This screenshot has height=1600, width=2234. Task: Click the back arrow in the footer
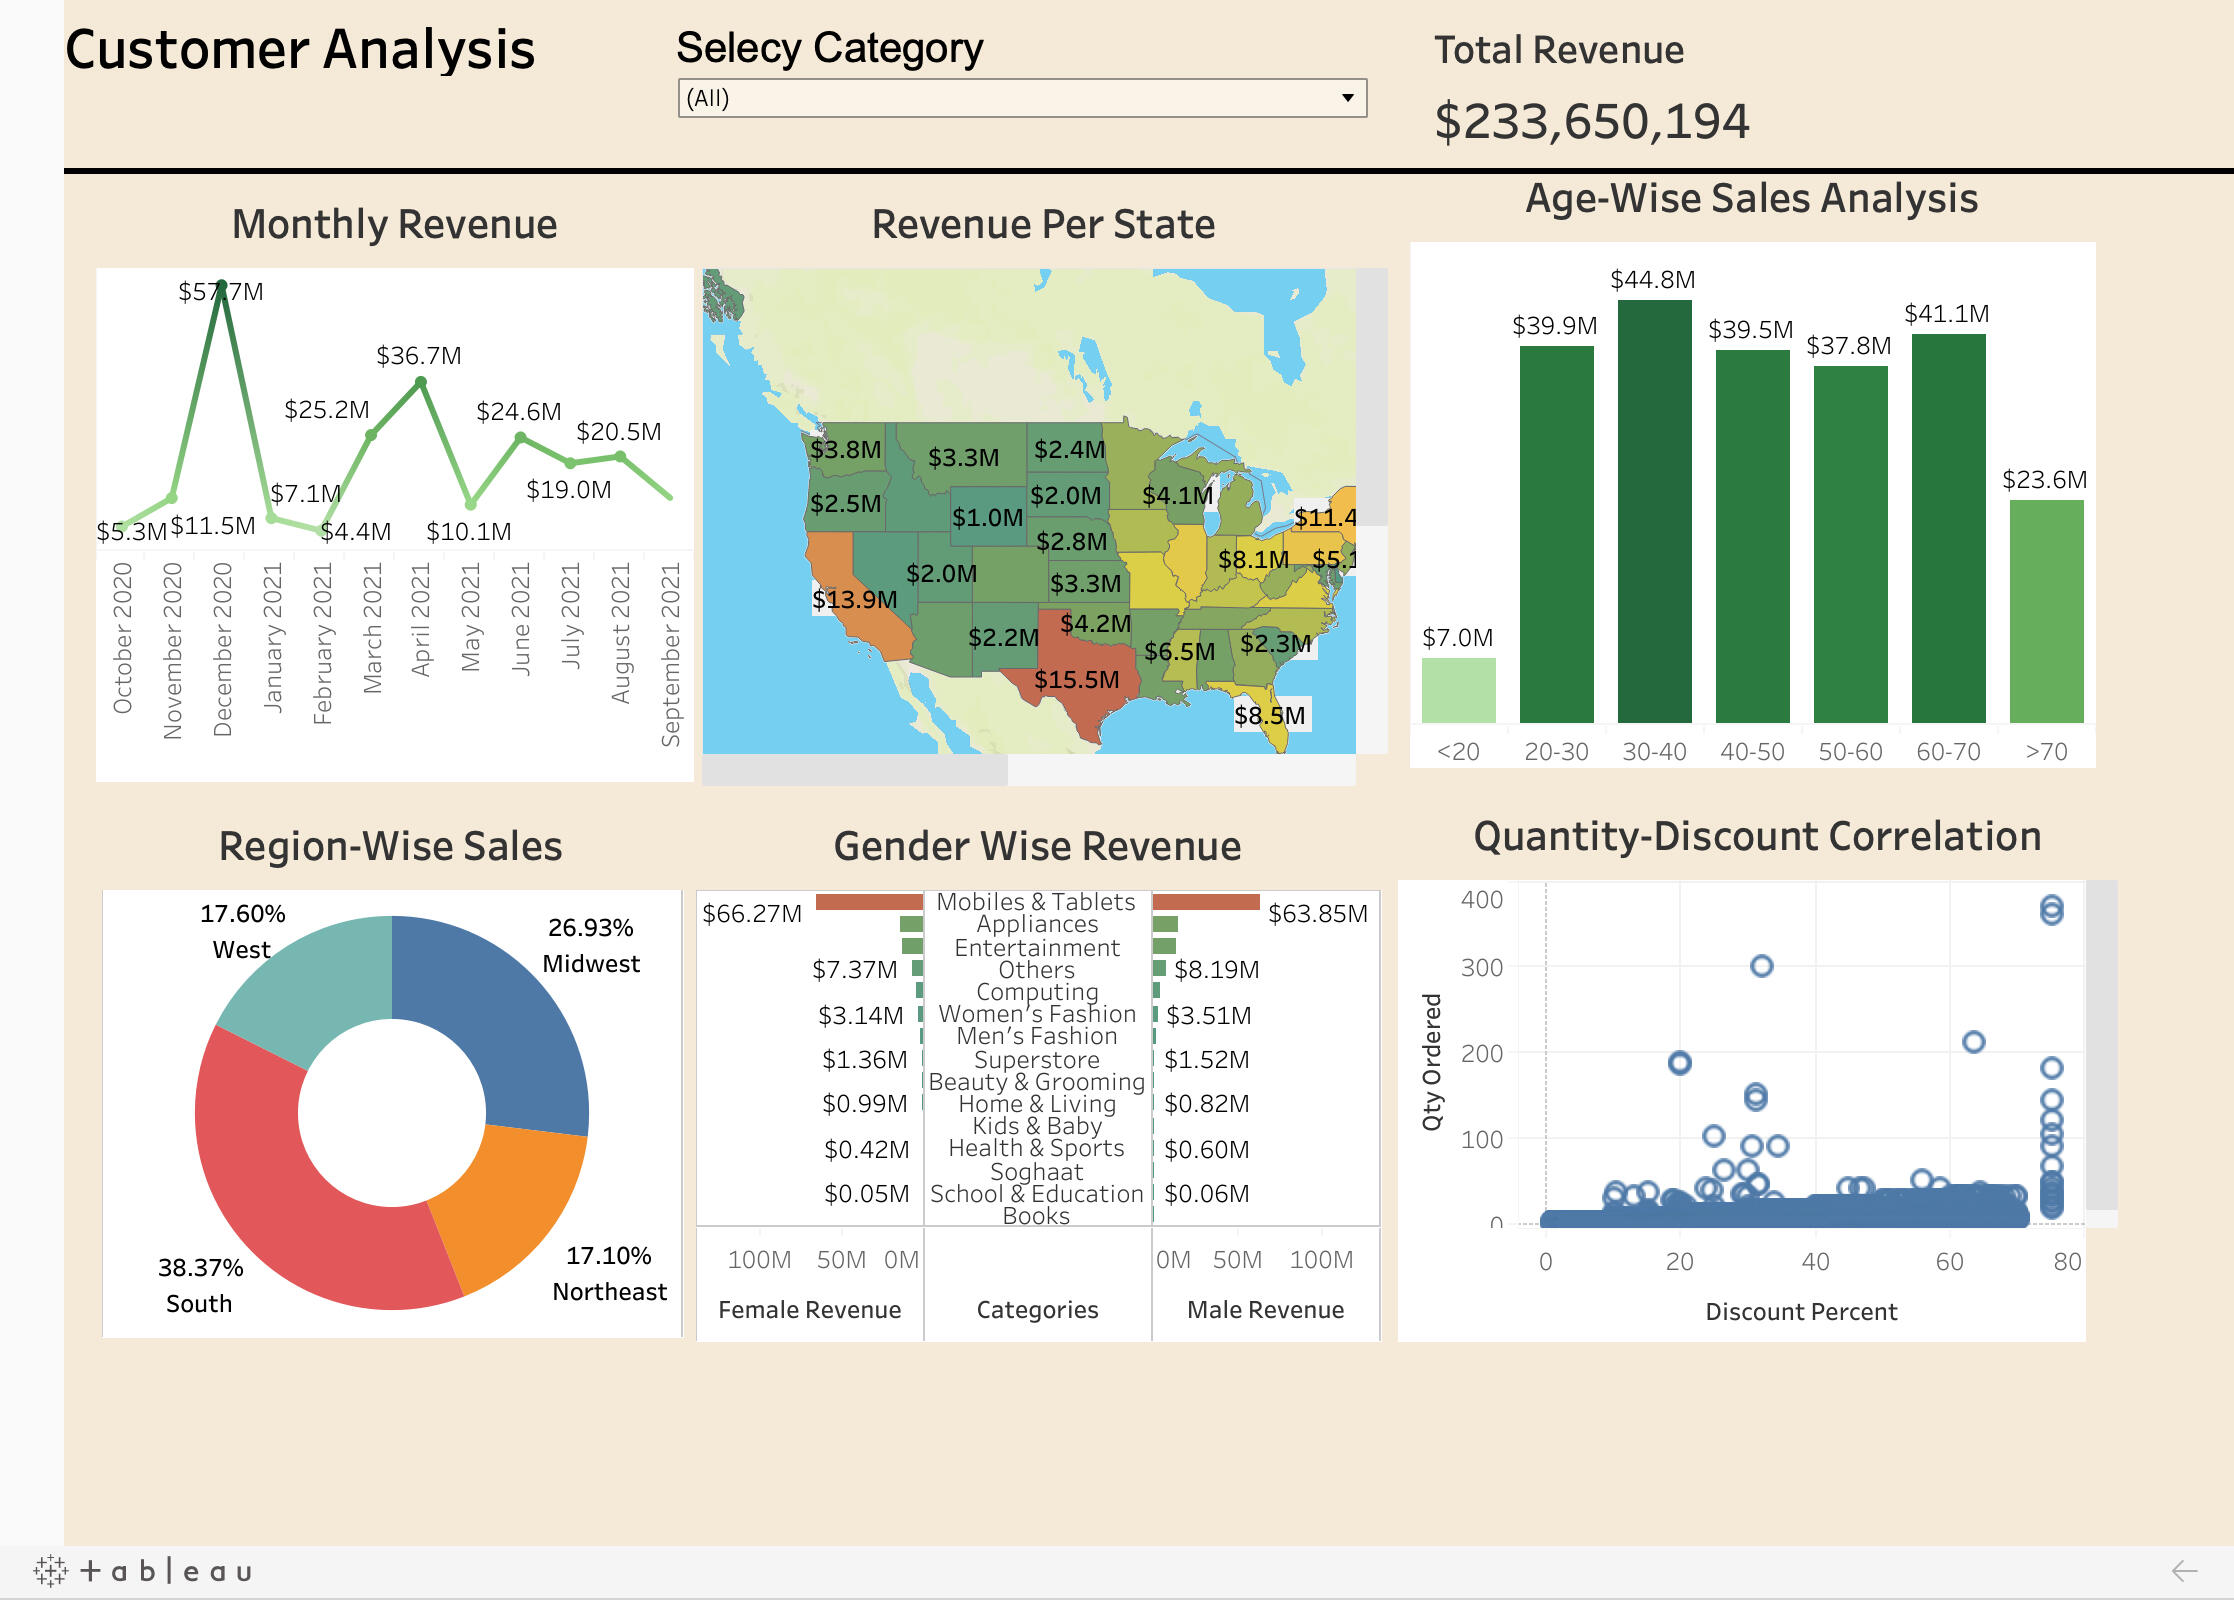tap(2184, 1571)
